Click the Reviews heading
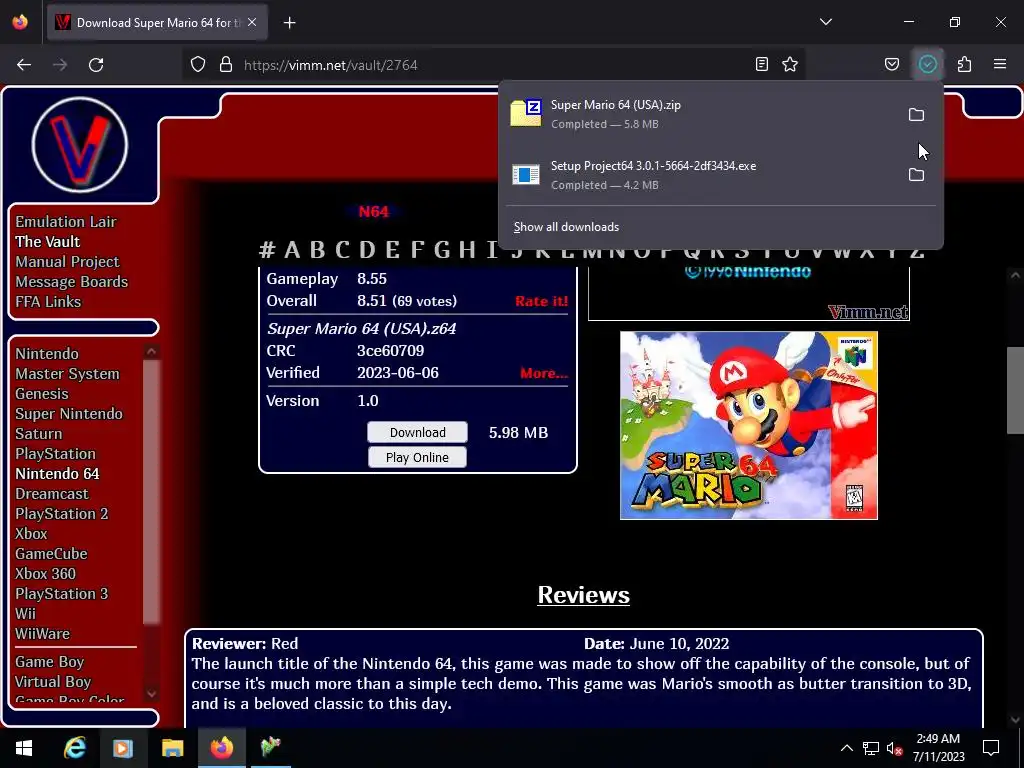This screenshot has height=768, width=1024. point(583,595)
